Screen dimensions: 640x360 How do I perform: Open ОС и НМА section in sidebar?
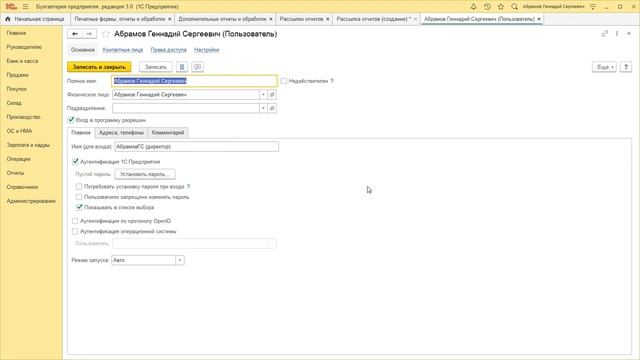coord(19,131)
